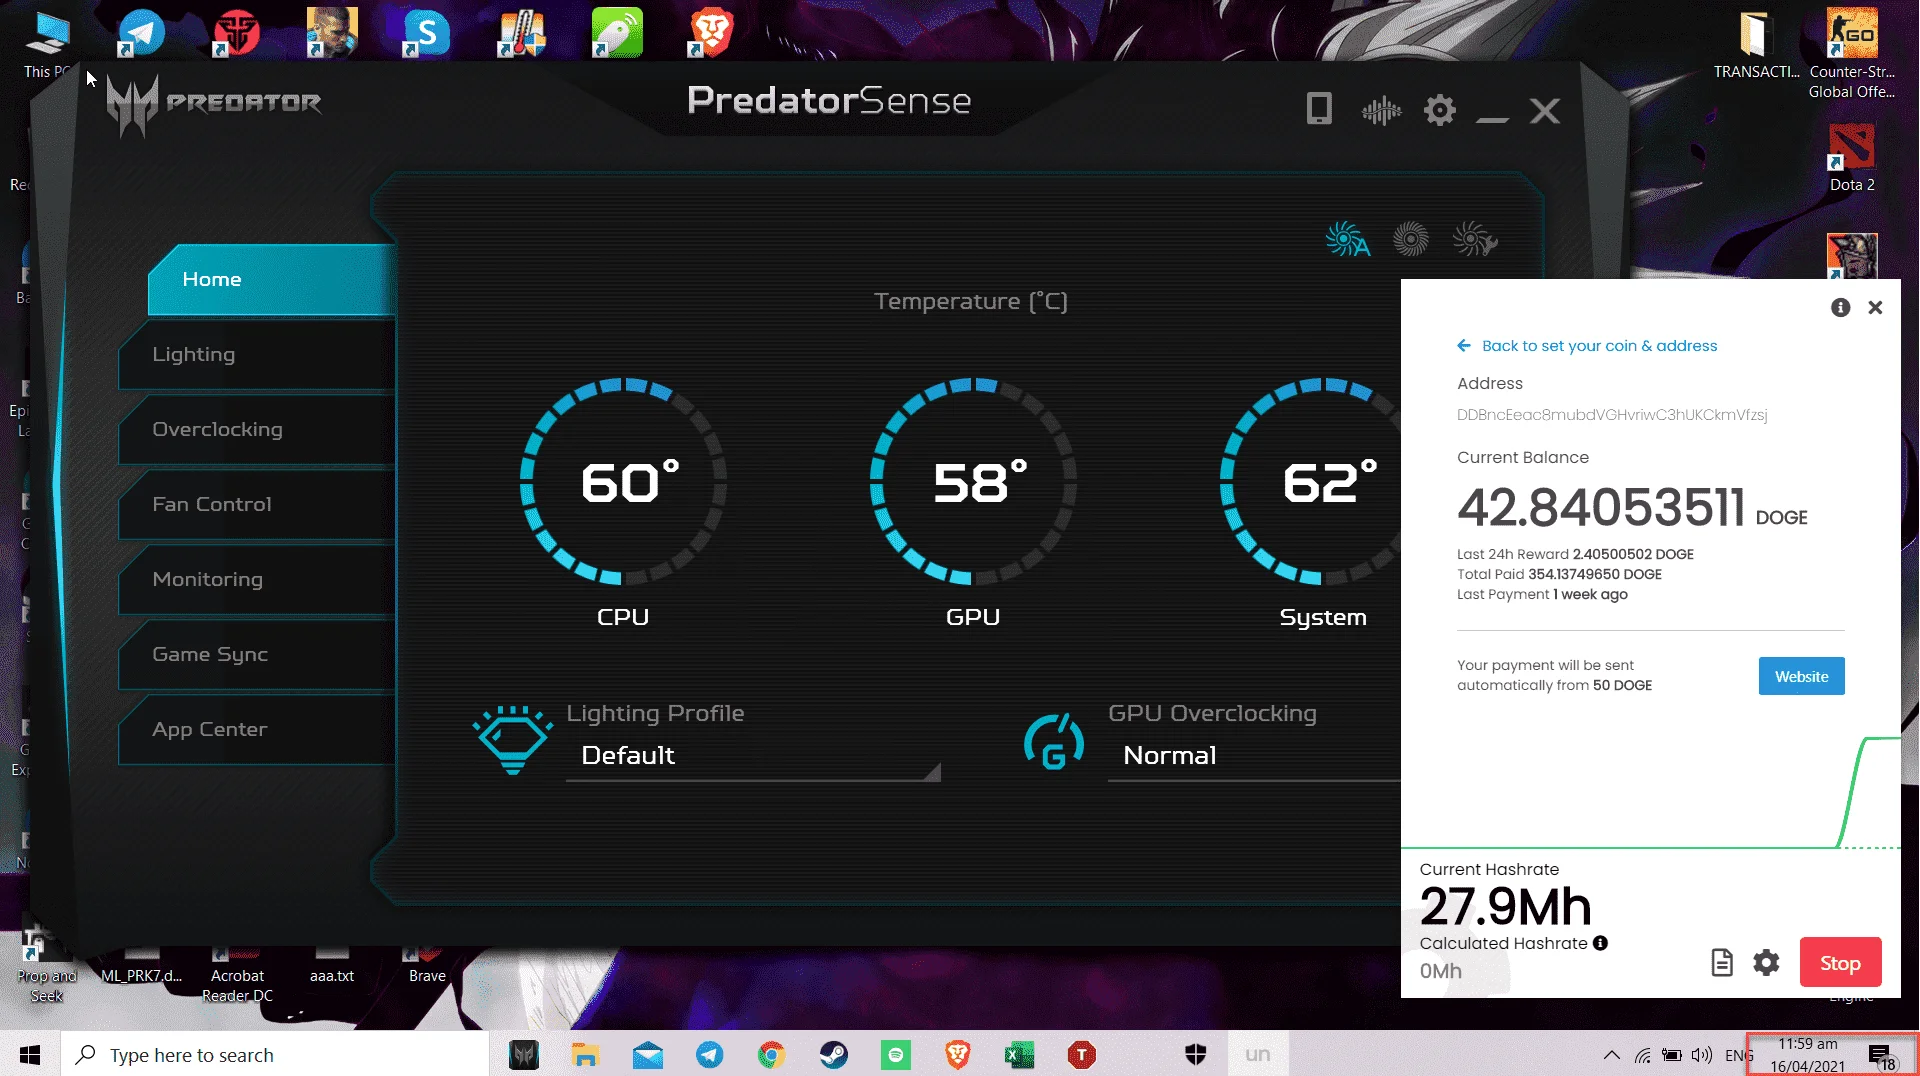Image resolution: width=1920 pixels, height=1076 pixels.
Task: Open Counter-Strike Global Offensive shortcut
Action: click(1852, 53)
